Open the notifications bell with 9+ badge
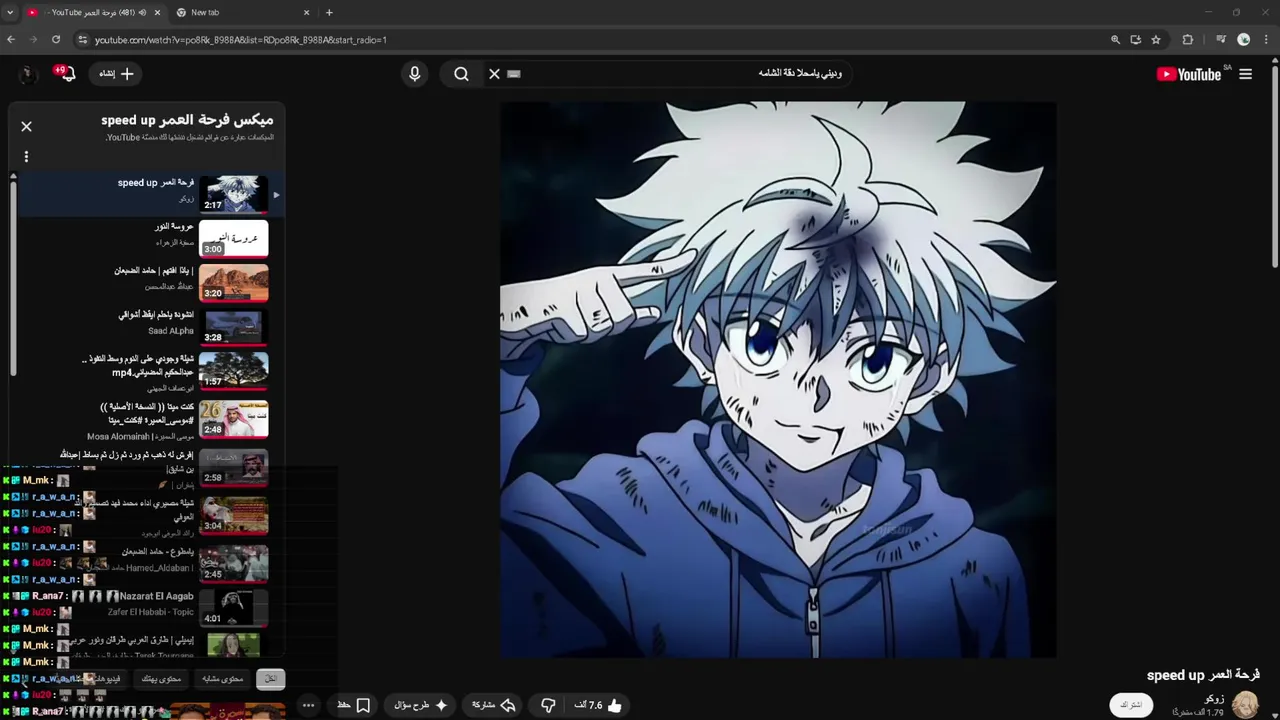1280x720 pixels. click(x=66, y=74)
